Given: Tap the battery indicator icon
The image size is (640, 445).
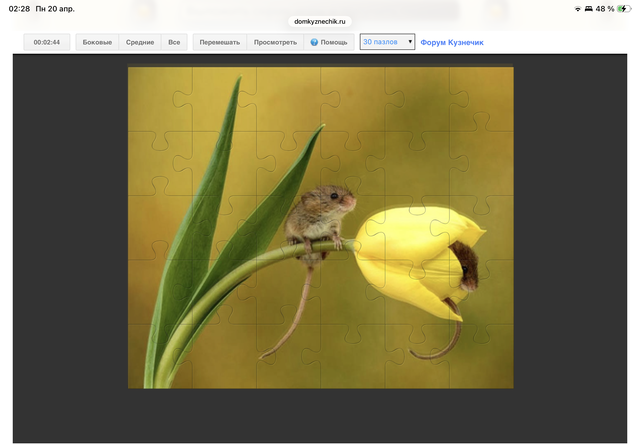Looking at the screenshot, I should point(624,8).
